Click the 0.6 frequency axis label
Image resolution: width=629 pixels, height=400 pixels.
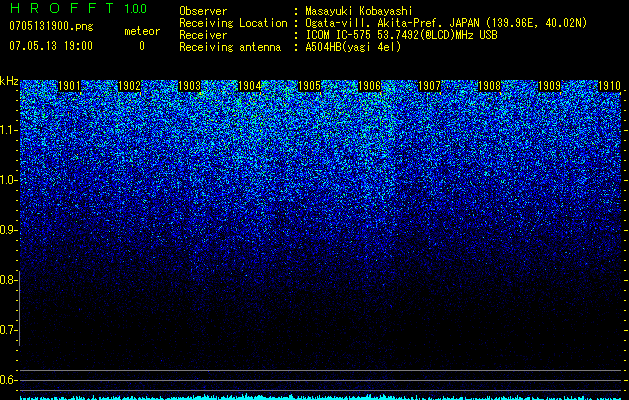[x=9, y=380]
